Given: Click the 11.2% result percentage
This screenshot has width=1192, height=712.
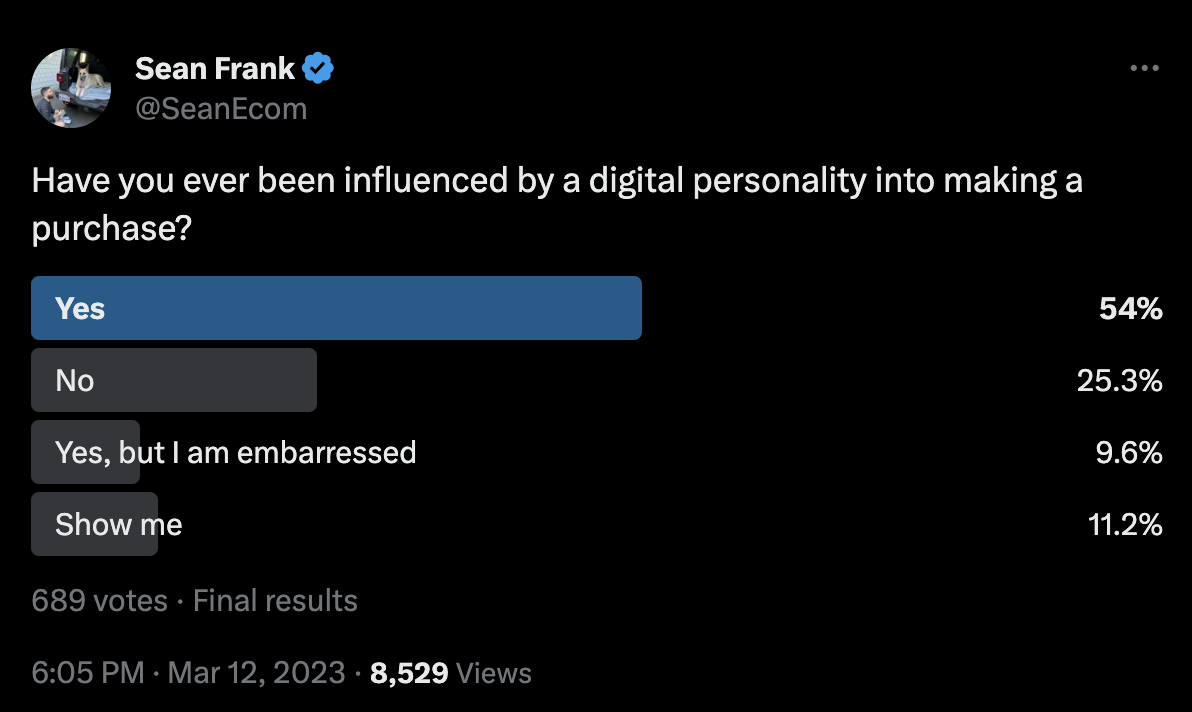Looking at the screenshot, I should pos(1125,524).
